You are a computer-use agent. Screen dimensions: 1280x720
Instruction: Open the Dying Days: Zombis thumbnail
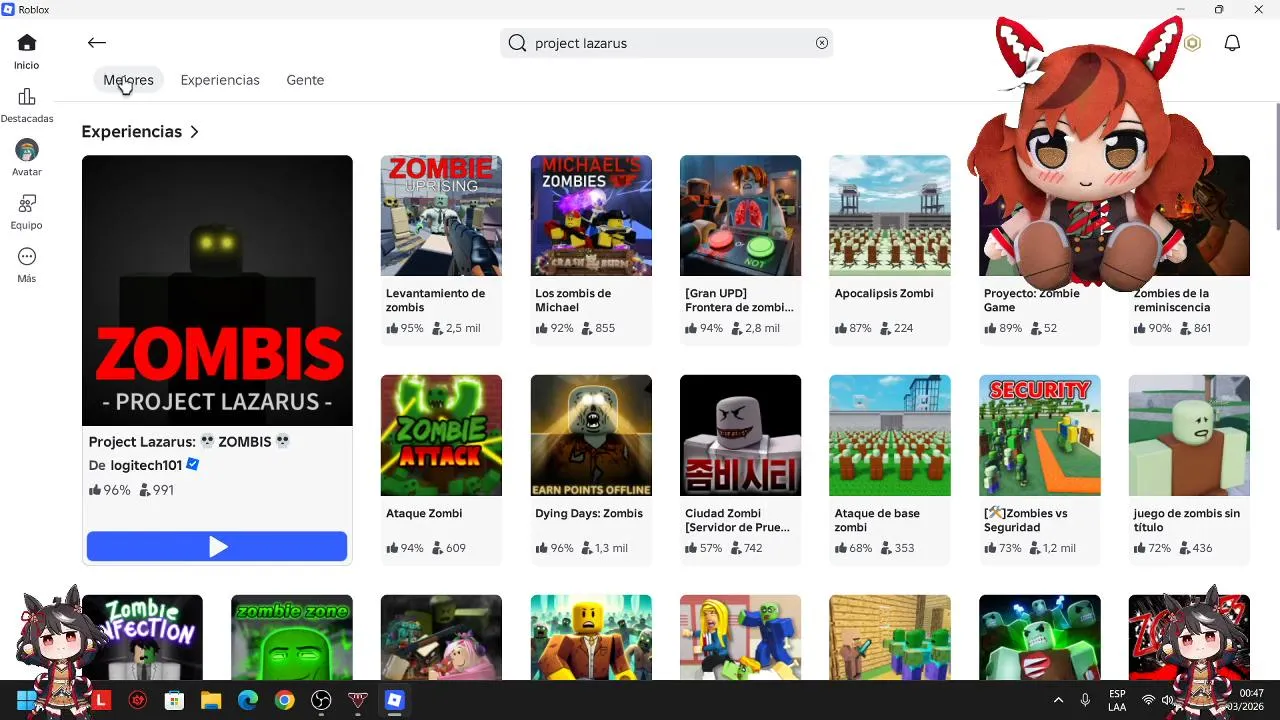[x=591, y=435]
